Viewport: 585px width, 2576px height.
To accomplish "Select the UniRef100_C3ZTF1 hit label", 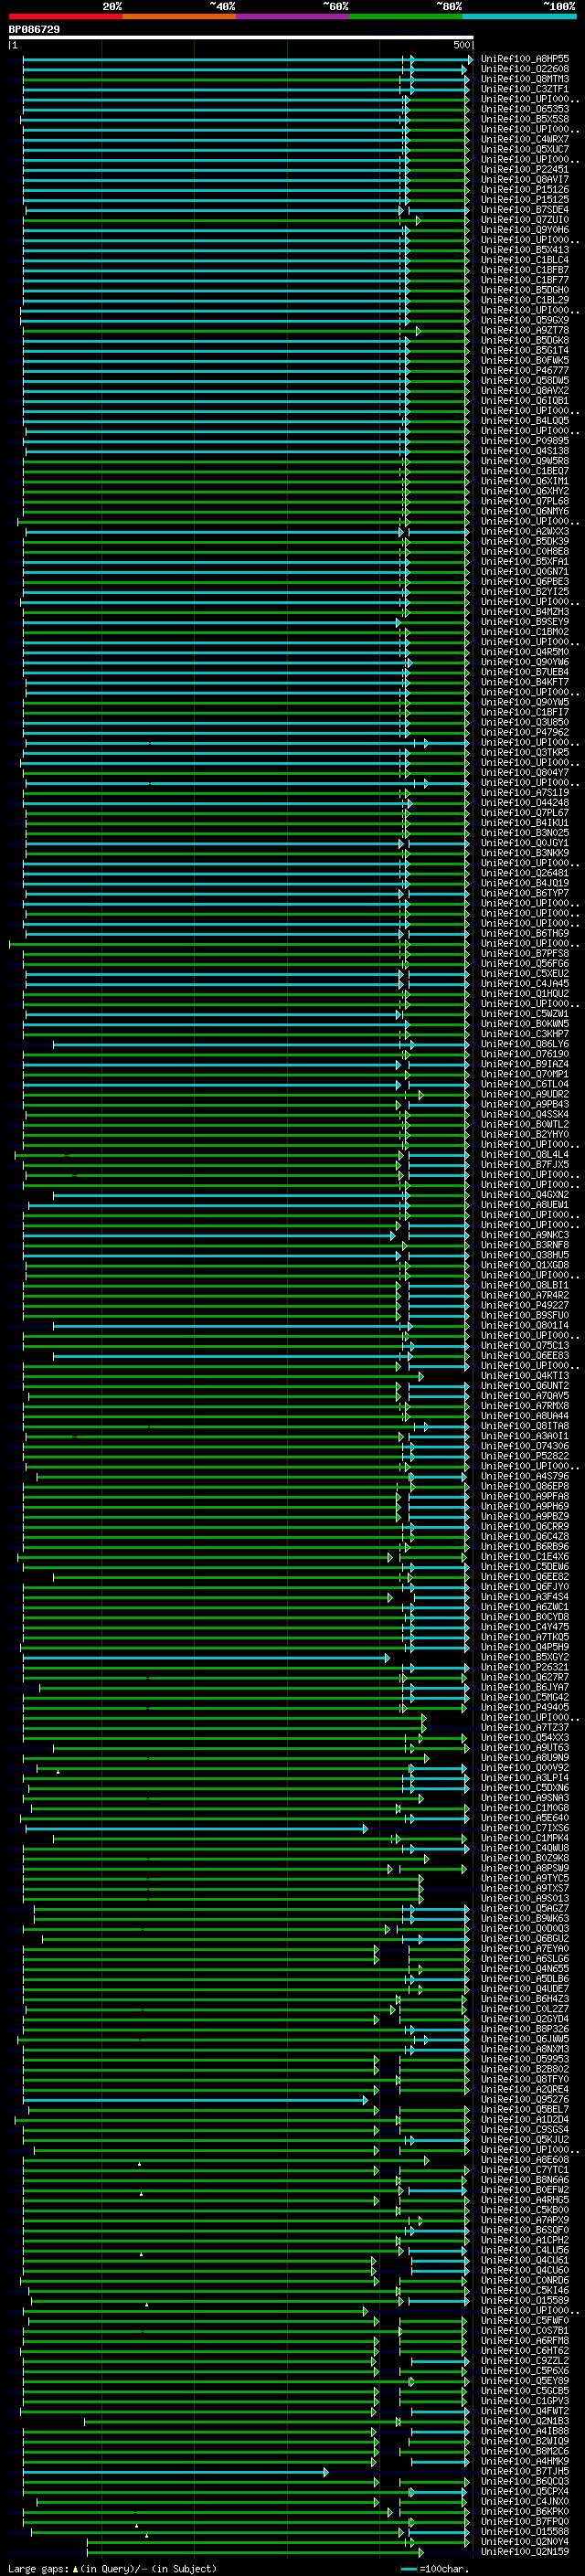I will (x=525, y=89).
